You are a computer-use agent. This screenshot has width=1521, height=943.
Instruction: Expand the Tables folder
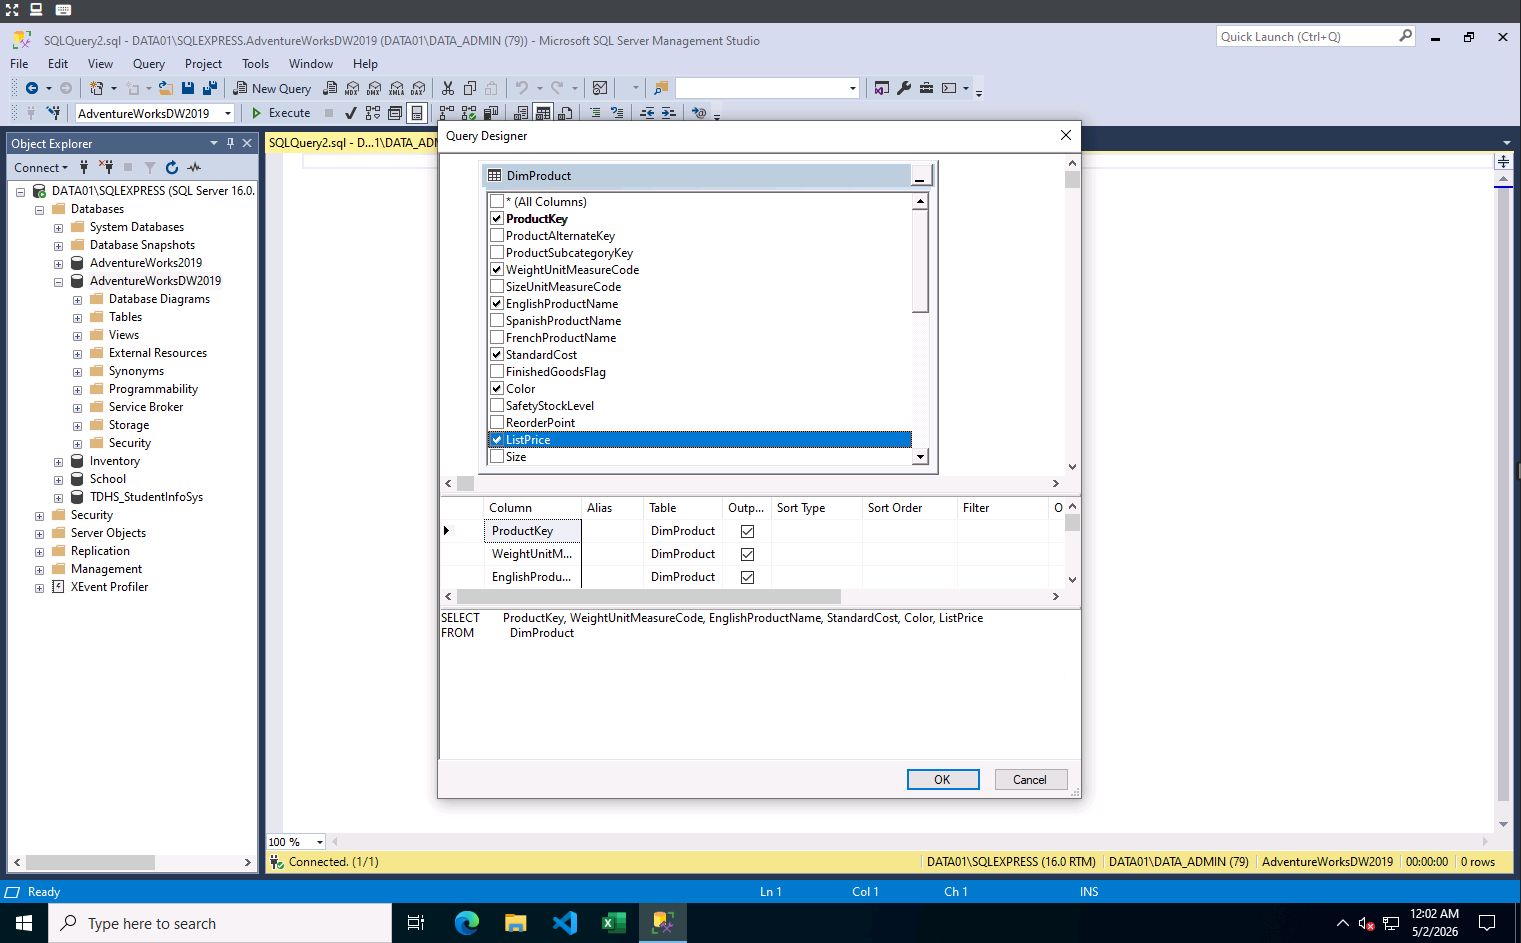coord(77,318)
